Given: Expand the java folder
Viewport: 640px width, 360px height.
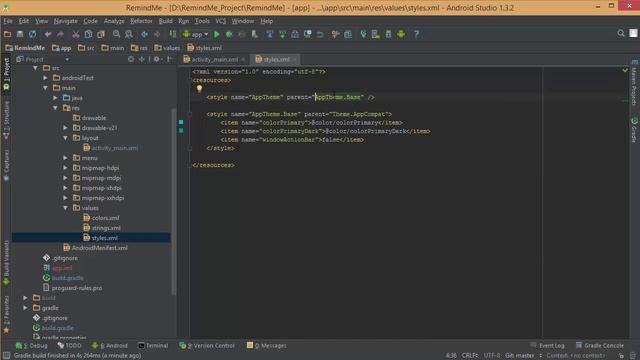Looking at the screenshot, I should tap(55, 98).
